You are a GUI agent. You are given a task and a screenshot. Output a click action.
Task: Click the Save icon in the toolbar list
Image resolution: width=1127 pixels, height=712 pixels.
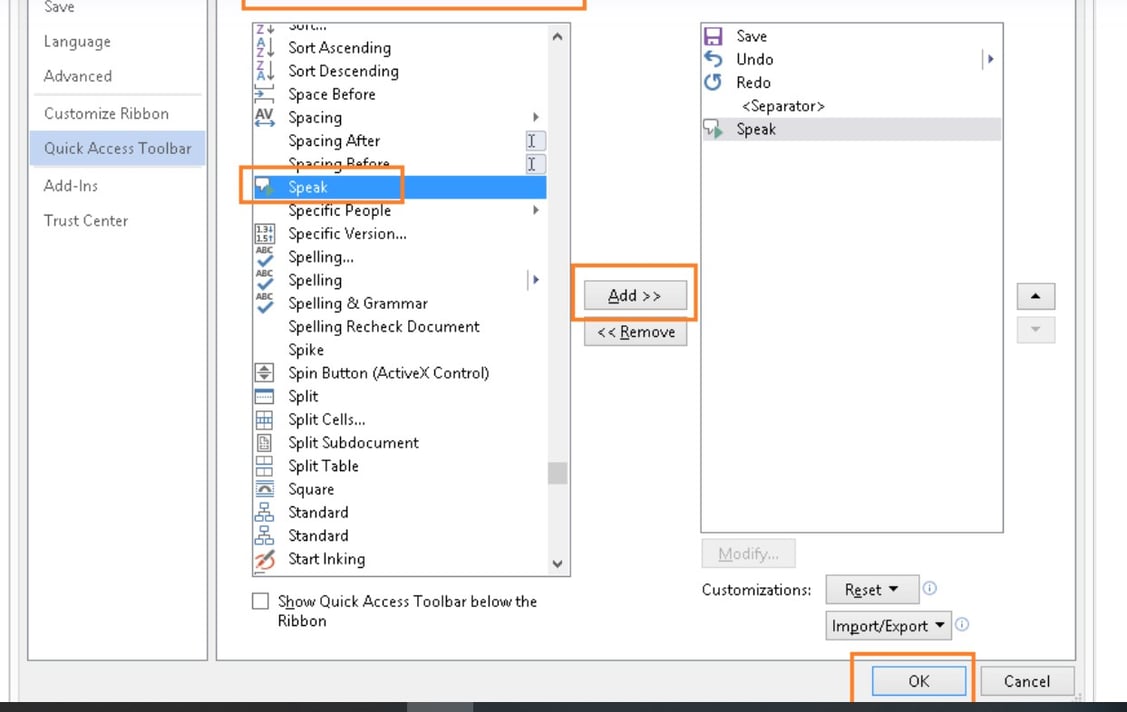click(714, 36)
